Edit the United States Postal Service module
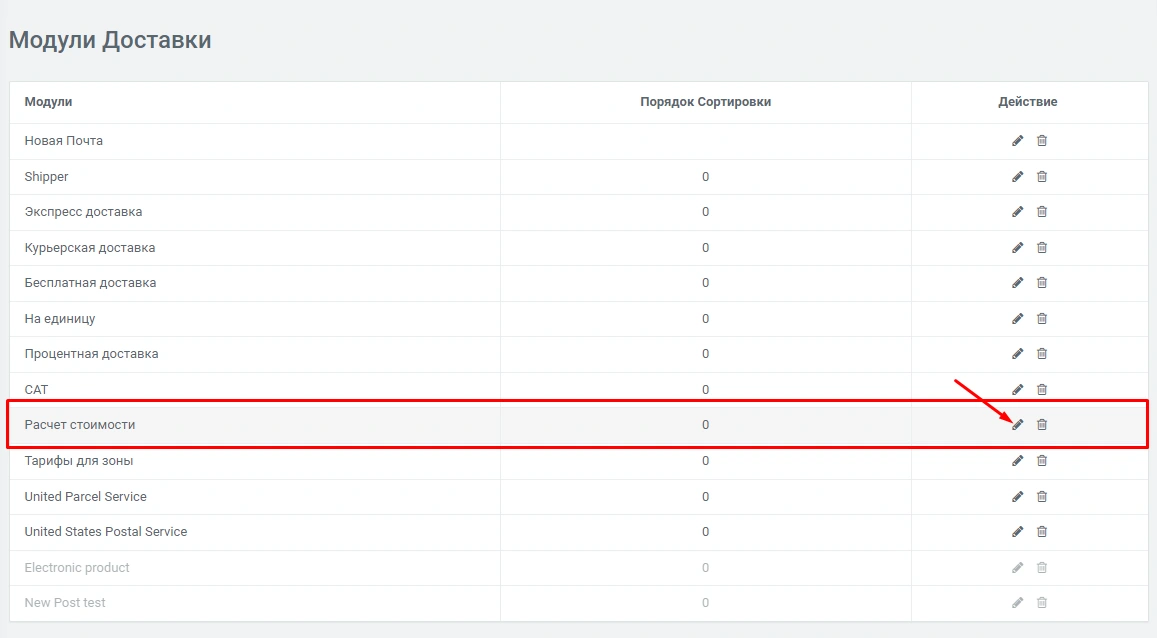This screenshot has height=638, width=1157. pos(1017,532)
